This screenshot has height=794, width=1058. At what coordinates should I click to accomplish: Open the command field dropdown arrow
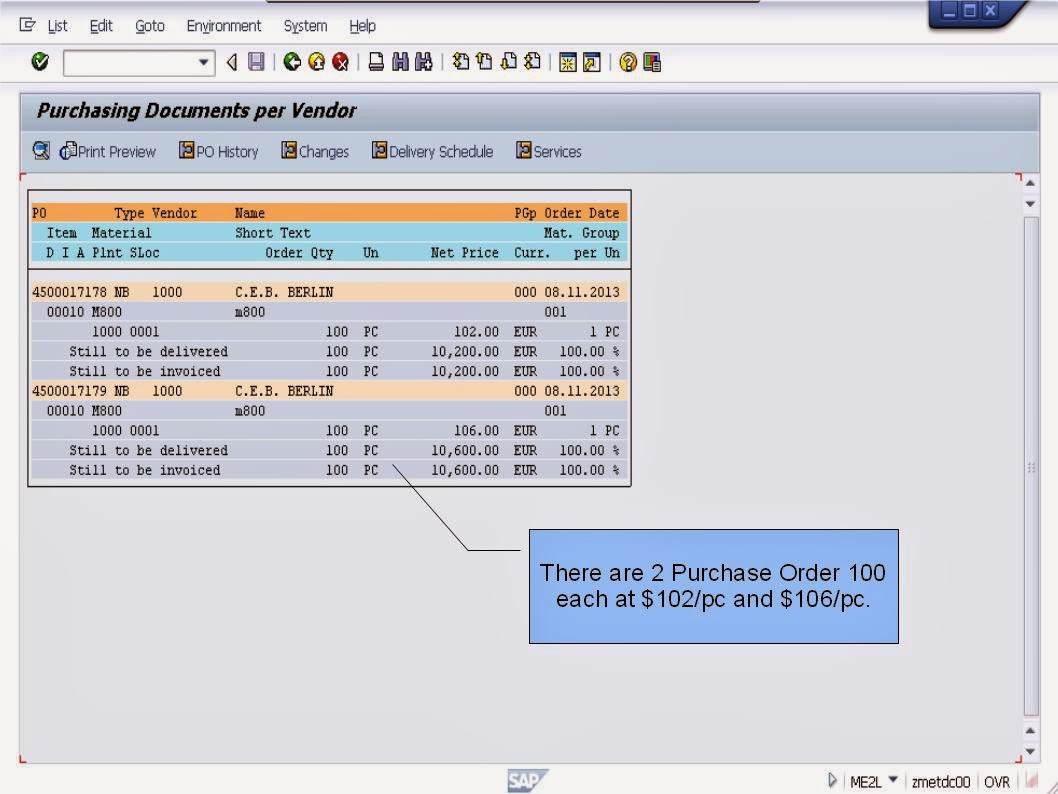[x=203, y=63]
